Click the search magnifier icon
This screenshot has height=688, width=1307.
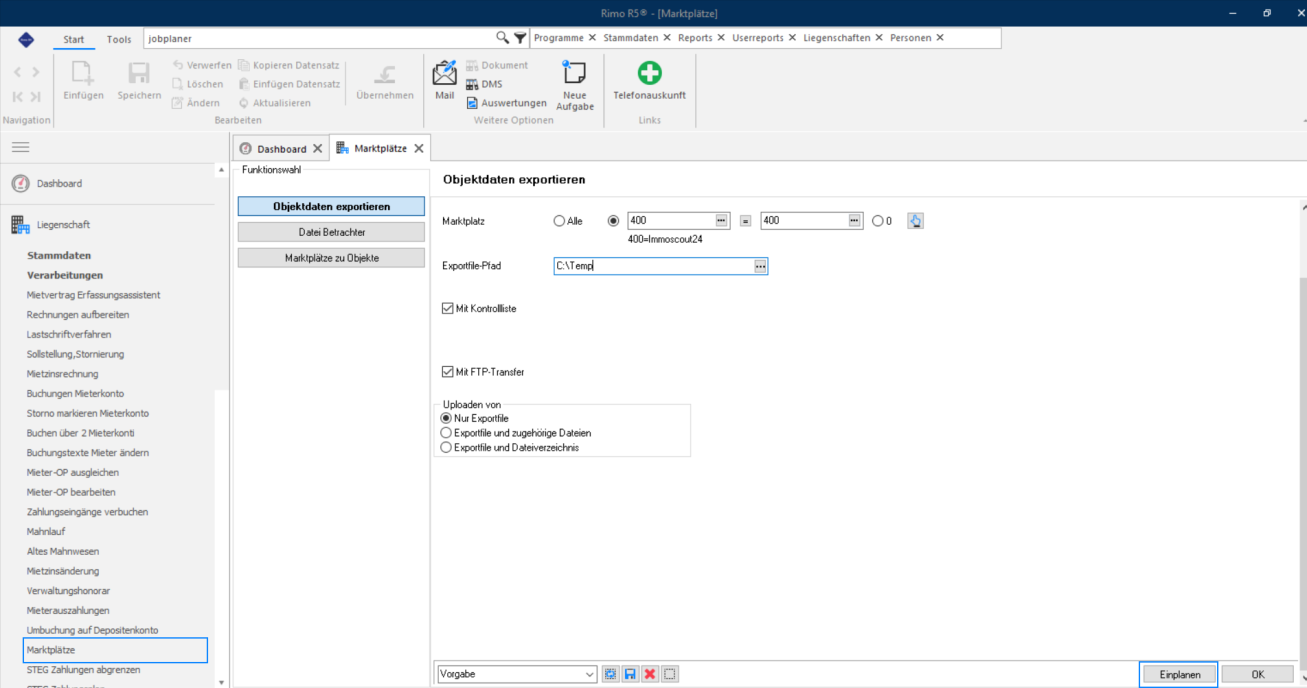(503, 38)
